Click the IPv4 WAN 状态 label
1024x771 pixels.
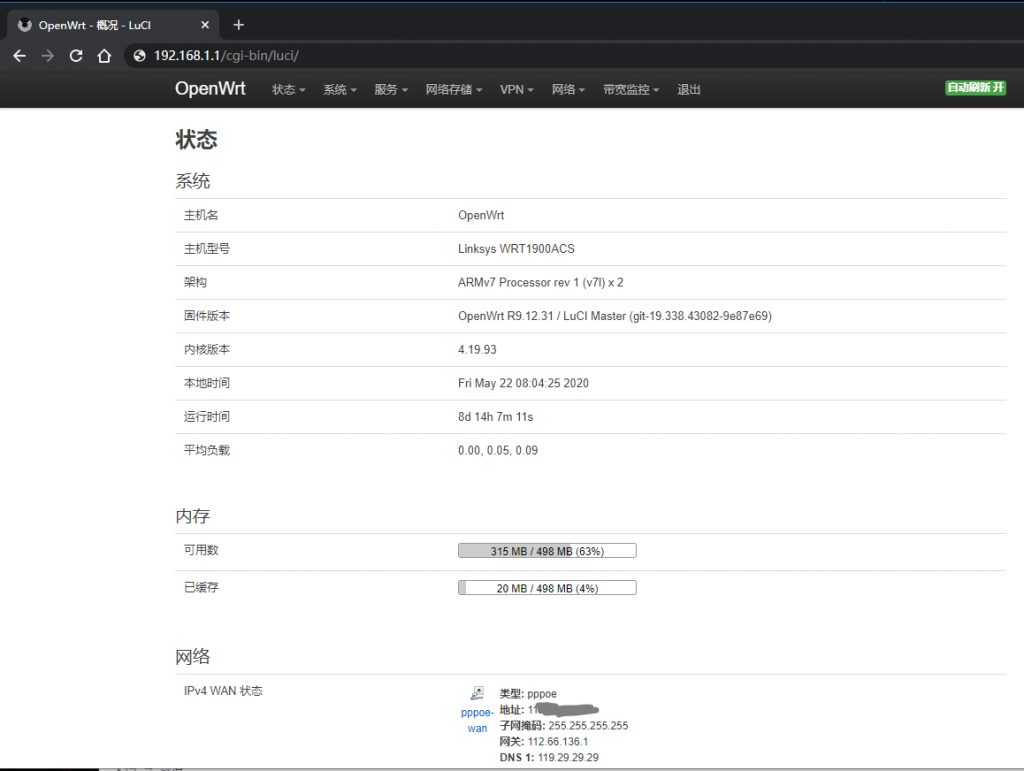(223, 691)
